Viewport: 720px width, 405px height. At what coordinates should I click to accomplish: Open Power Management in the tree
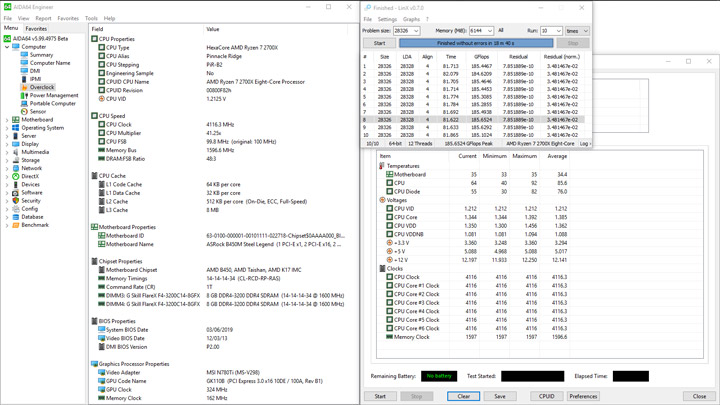click(x=54, y=95)
